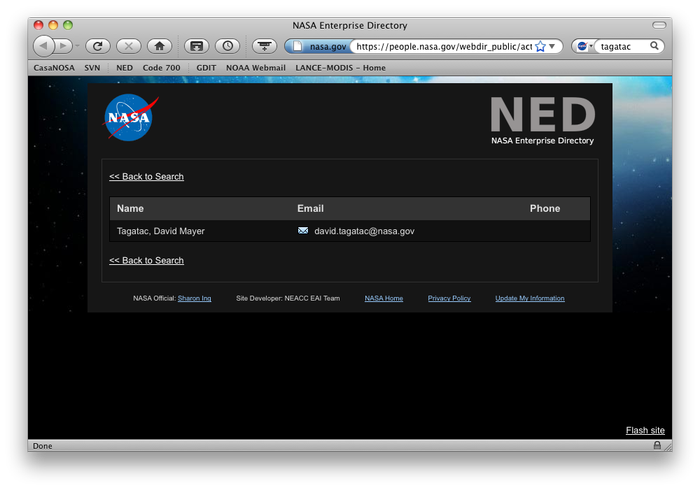Open the search engine selector dropdown
Image resolution: width=700 pixels, height=490 pixels.
coord(584,46)
